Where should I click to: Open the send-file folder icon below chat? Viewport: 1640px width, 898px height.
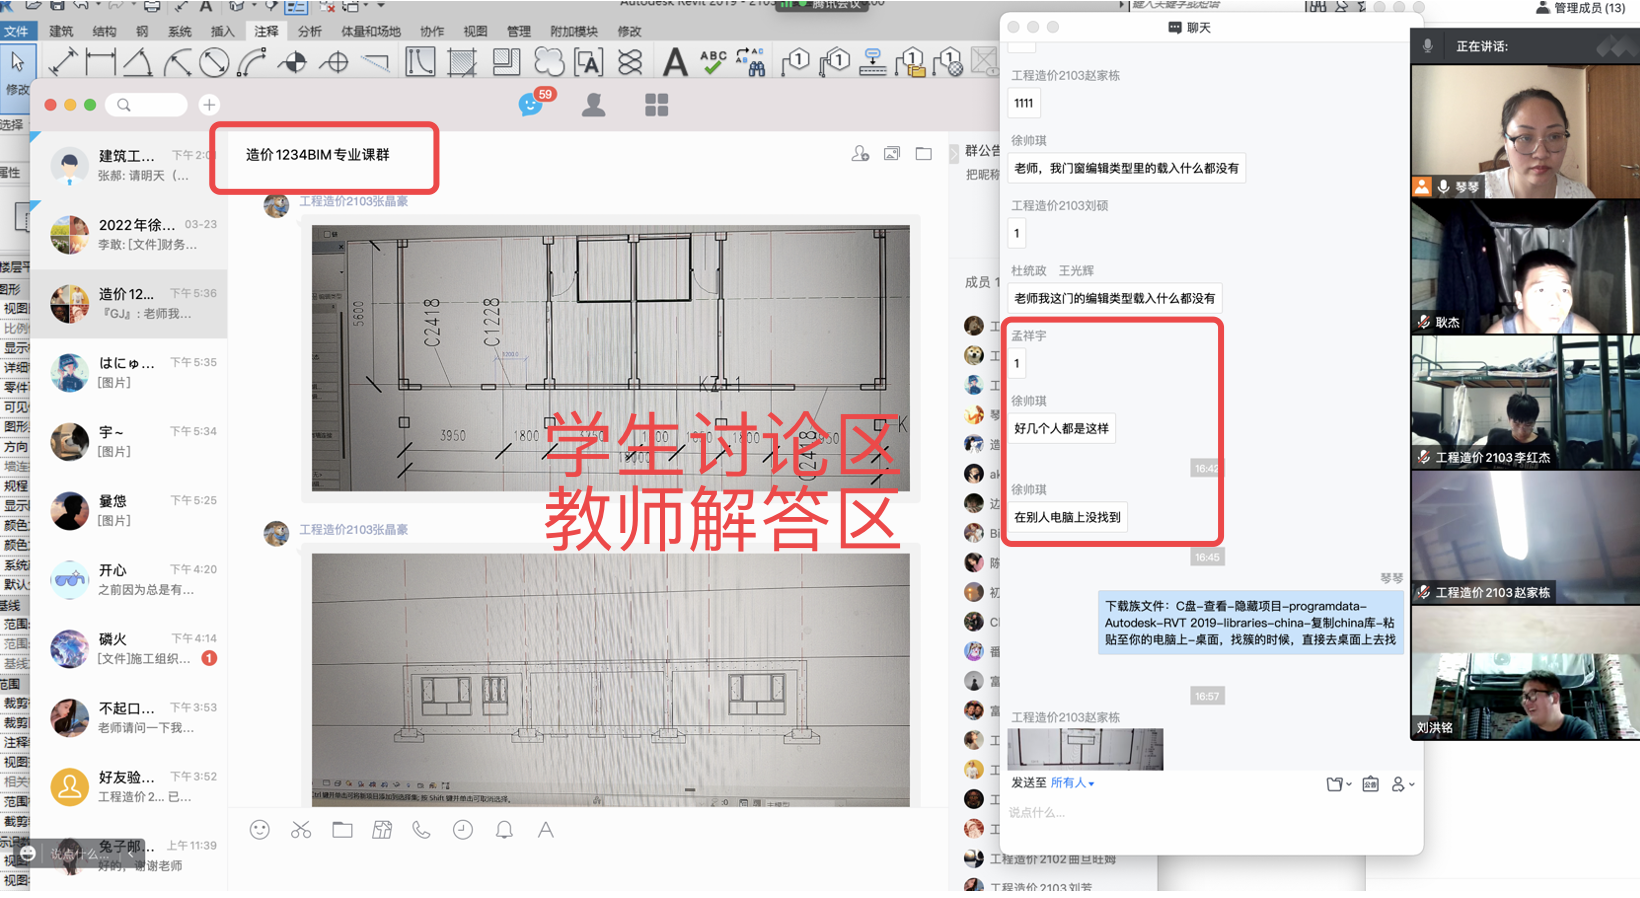tap(342, 830)
